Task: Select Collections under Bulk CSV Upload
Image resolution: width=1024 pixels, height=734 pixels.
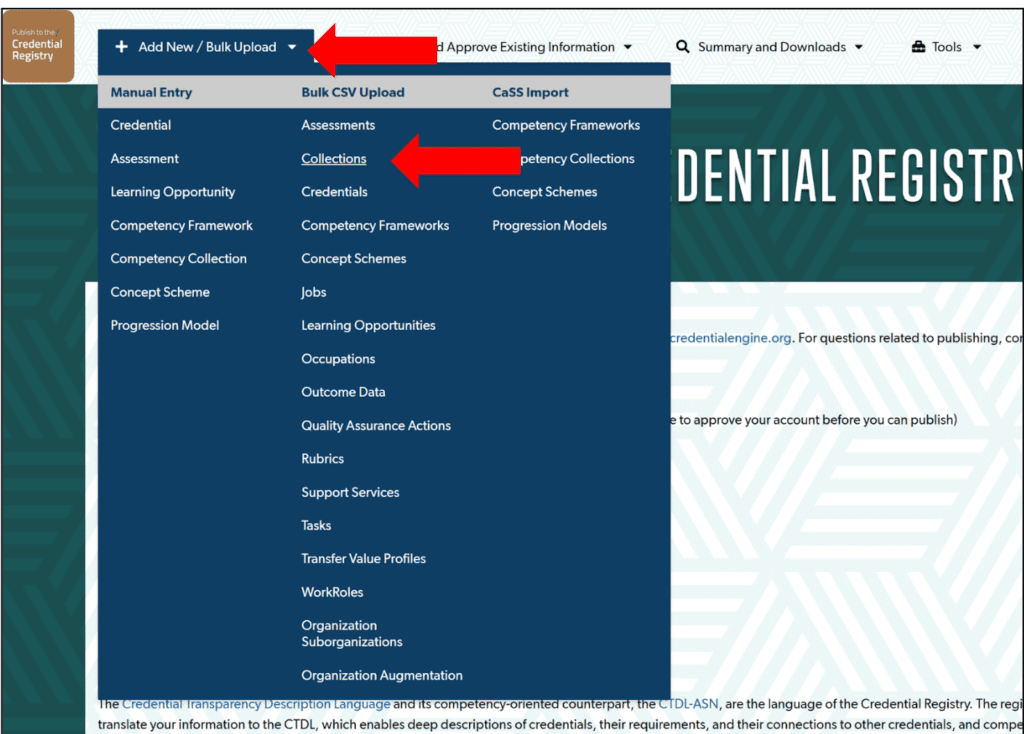Action: point(334,158)
